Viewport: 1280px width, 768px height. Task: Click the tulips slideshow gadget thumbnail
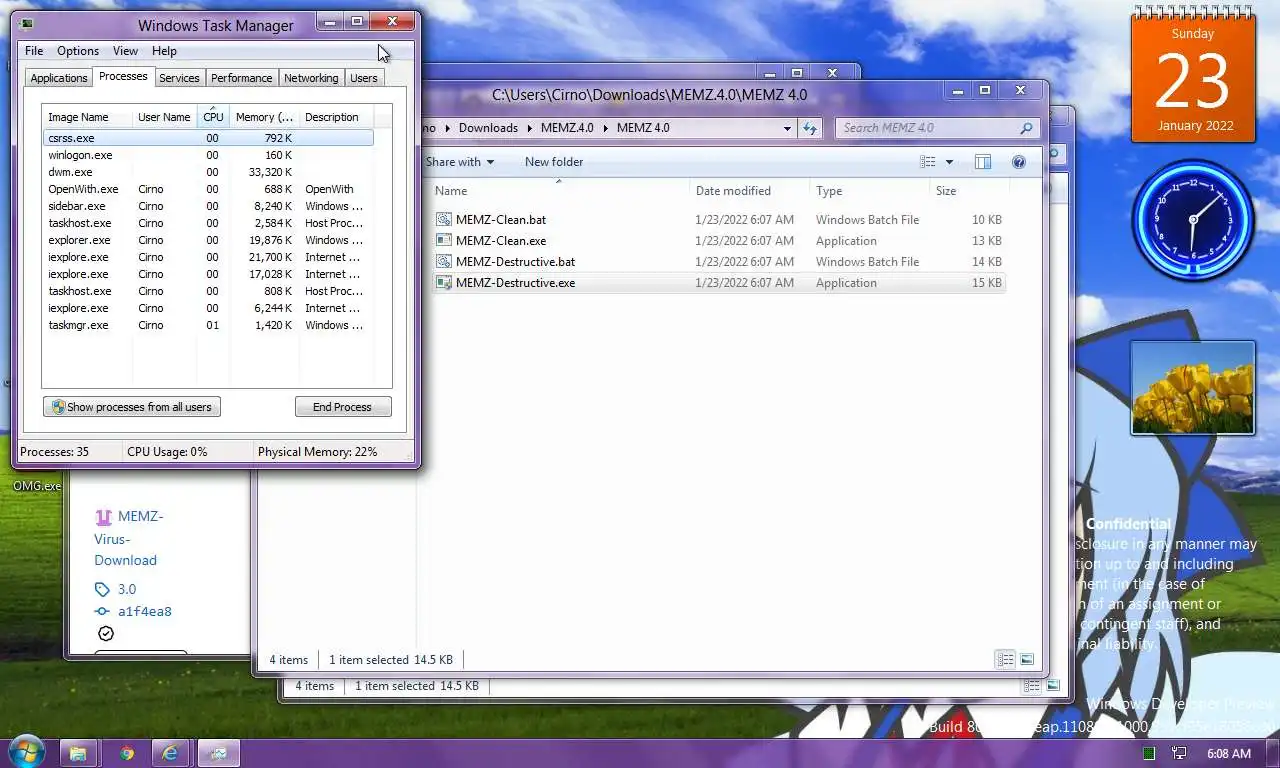[x=1193, y=388]
